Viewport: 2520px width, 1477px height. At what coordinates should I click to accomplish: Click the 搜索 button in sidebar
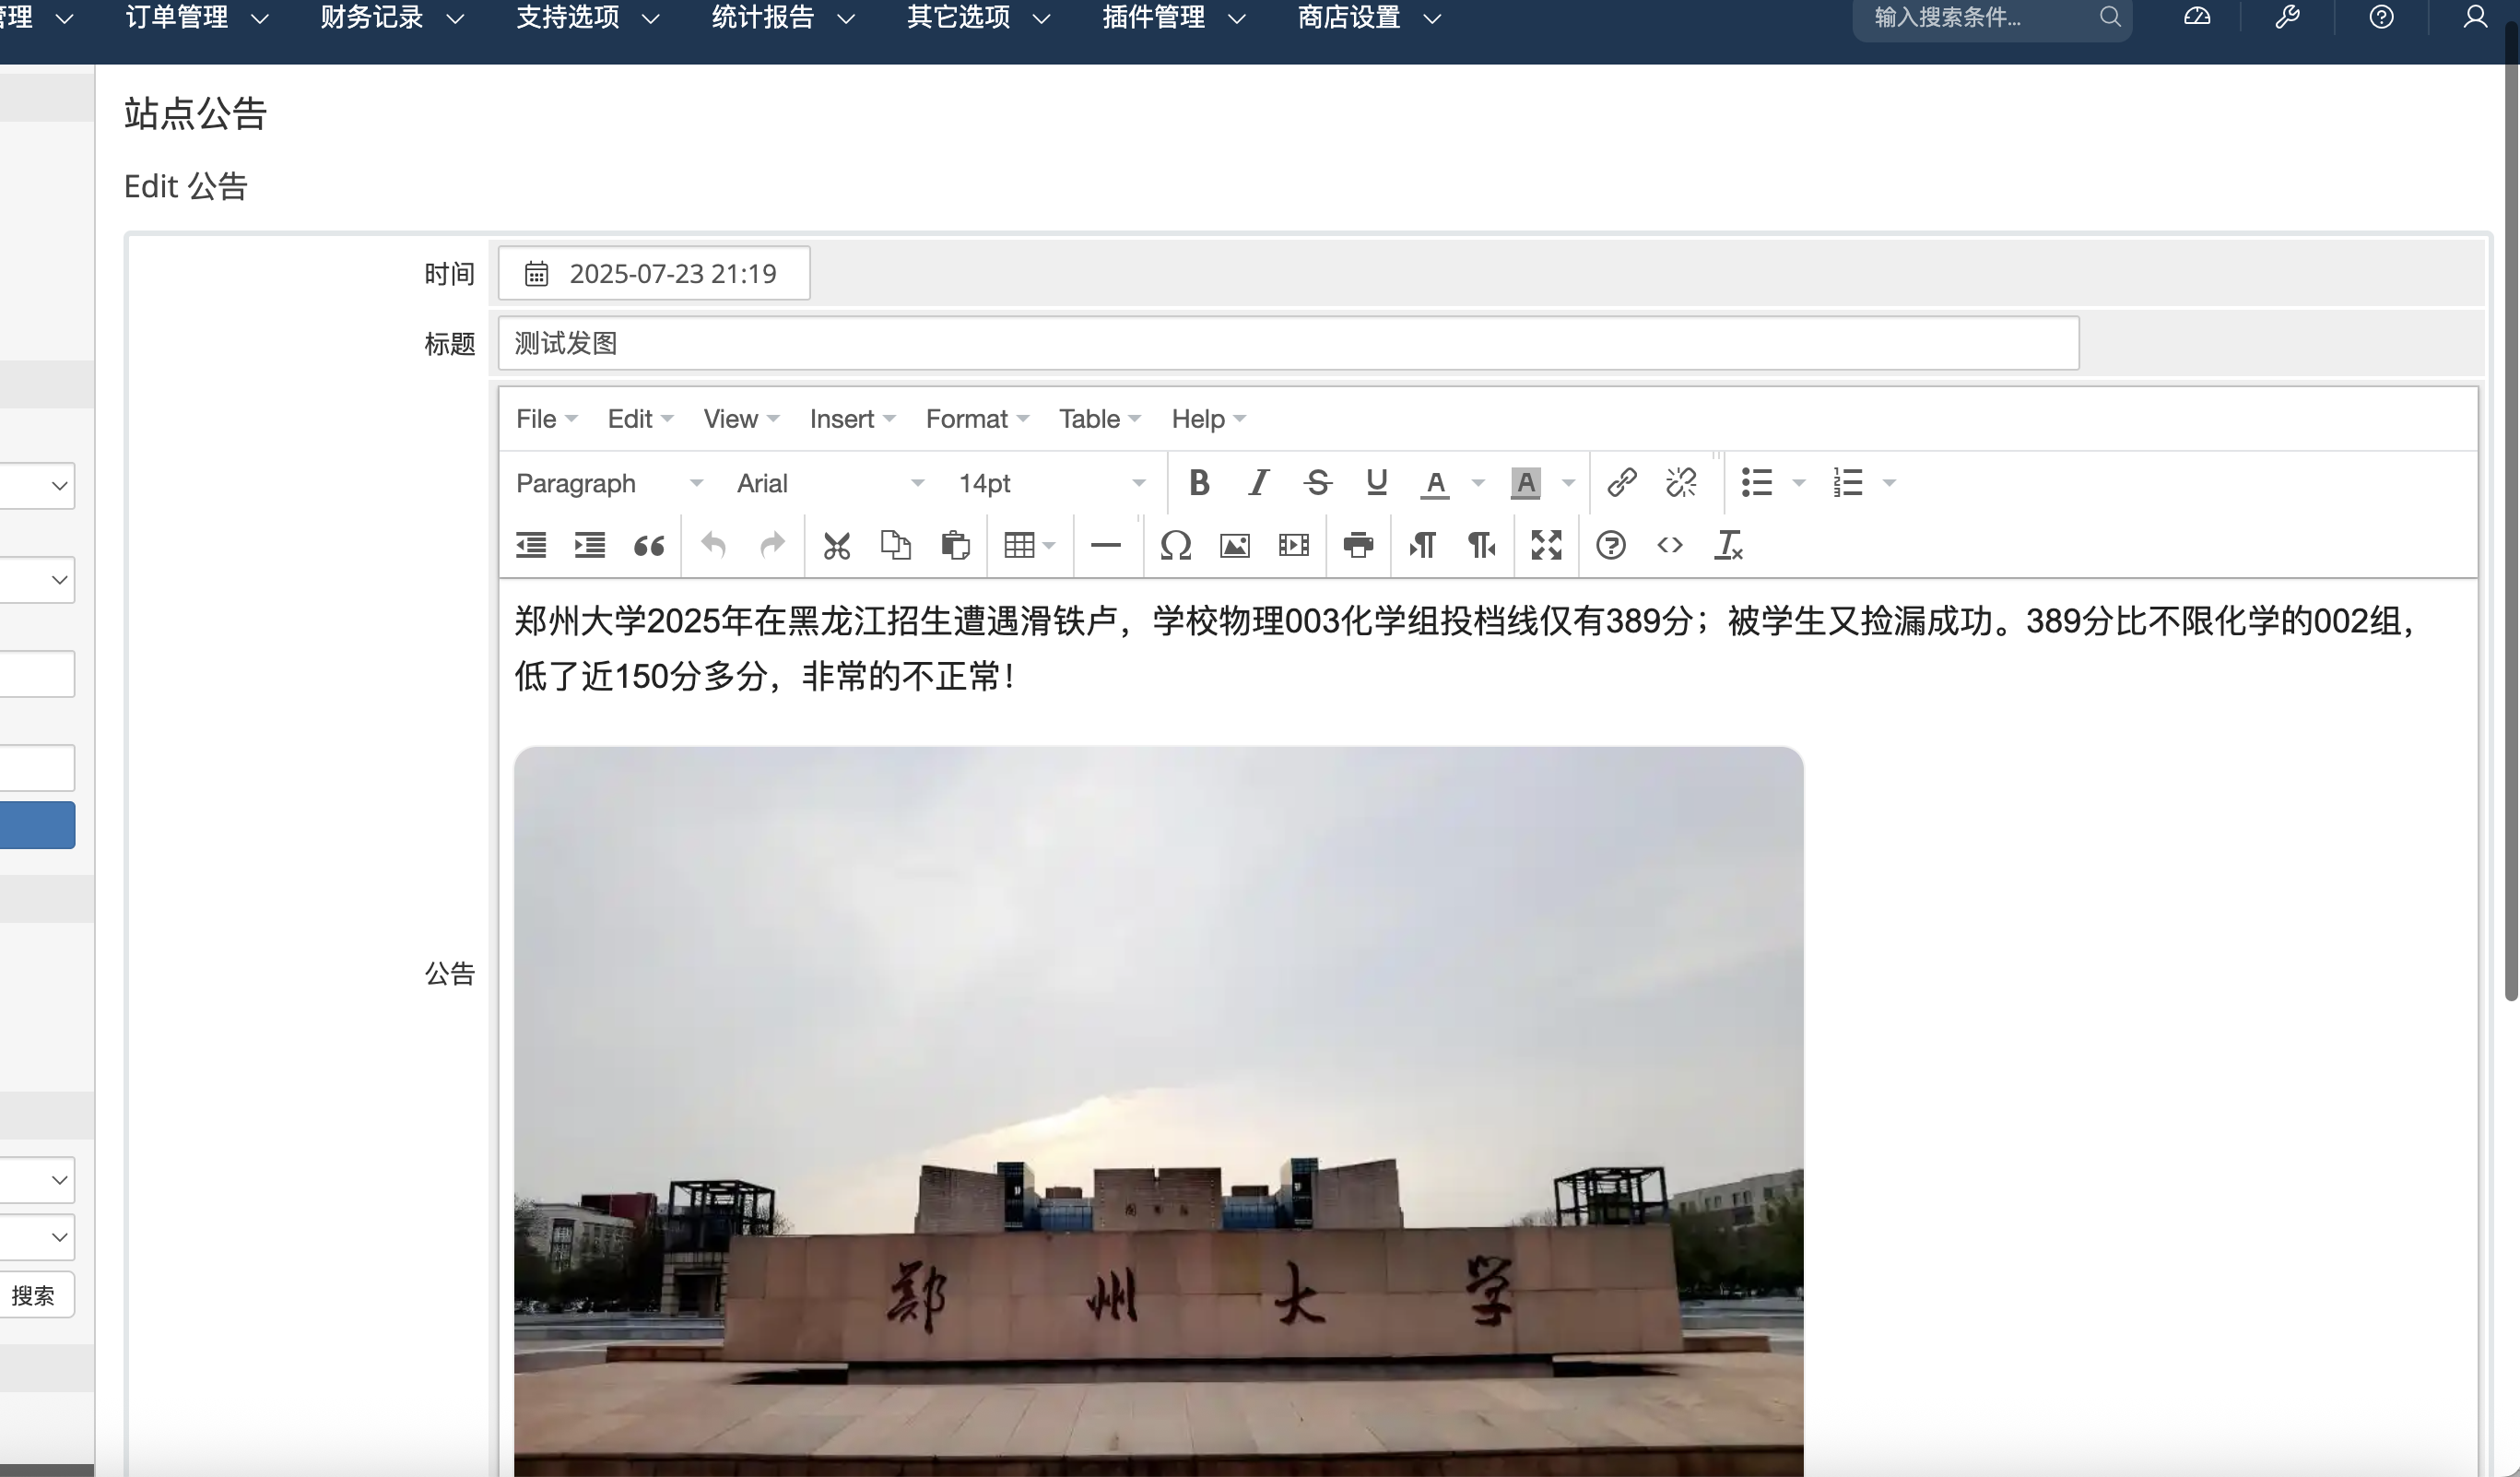(x=33, y=1295)
